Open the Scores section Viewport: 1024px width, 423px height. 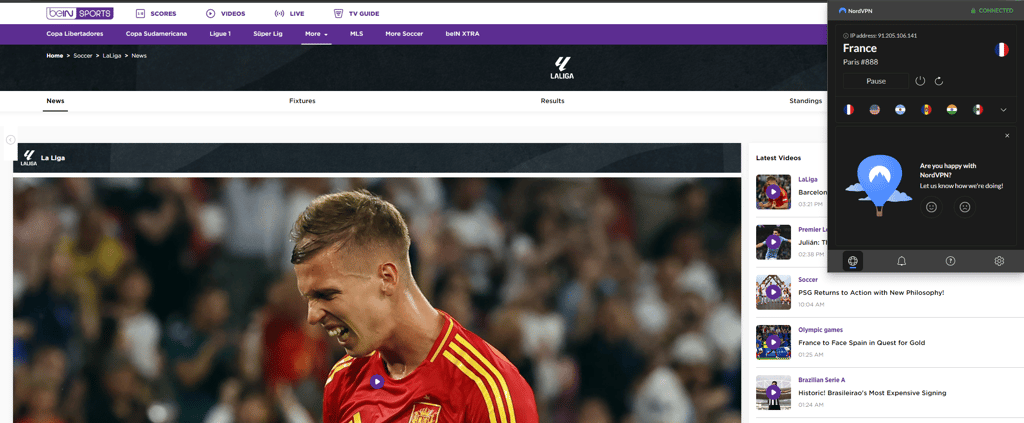(x=155, y=13)
